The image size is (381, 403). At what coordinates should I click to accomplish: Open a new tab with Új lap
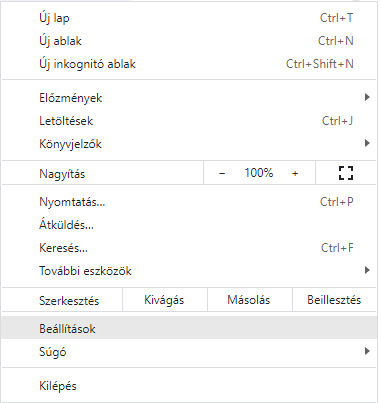point(189,18)
